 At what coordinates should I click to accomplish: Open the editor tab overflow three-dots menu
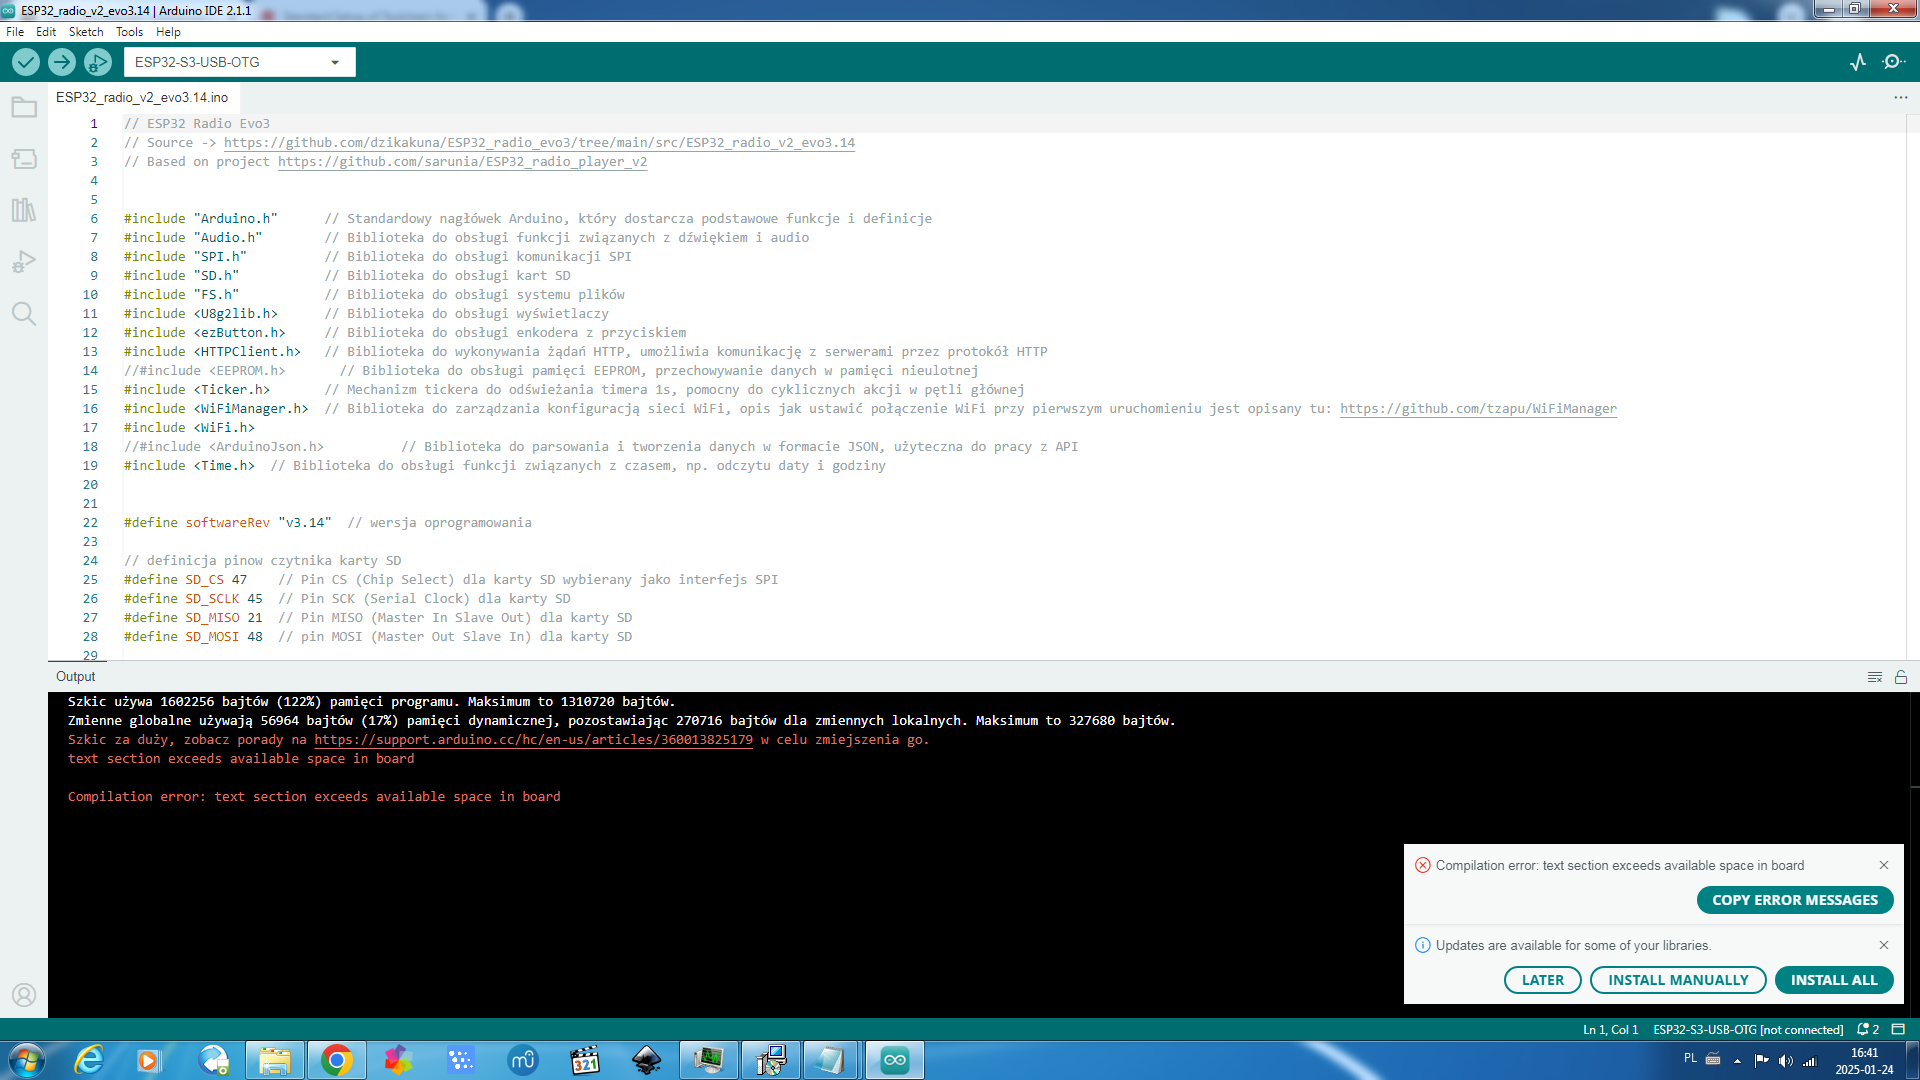tap(1900, 97)
